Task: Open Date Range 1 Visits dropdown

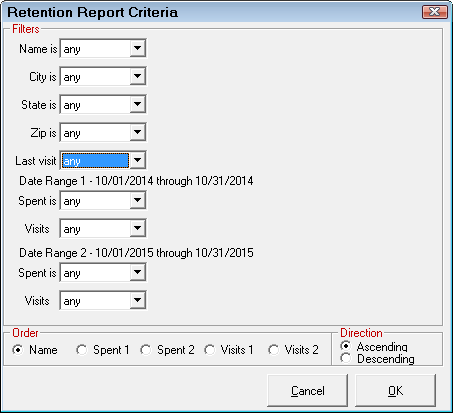Action: (x=137, y=228)
